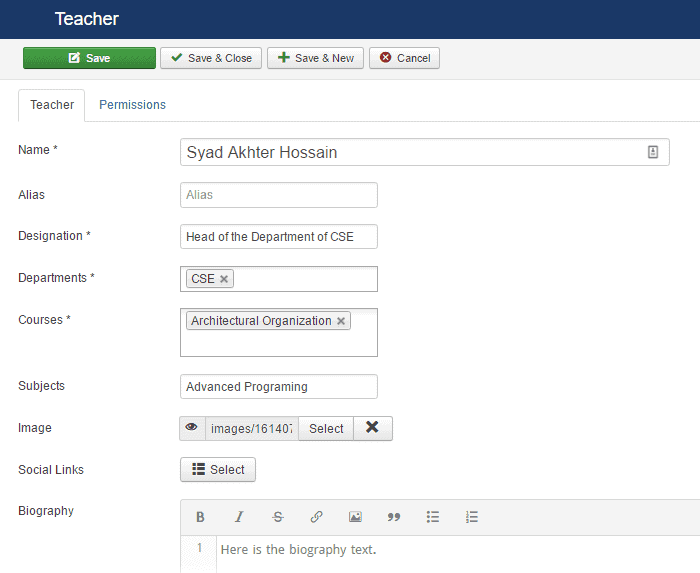
Task: Remove the CSE department tag
Action: (224, 279)
